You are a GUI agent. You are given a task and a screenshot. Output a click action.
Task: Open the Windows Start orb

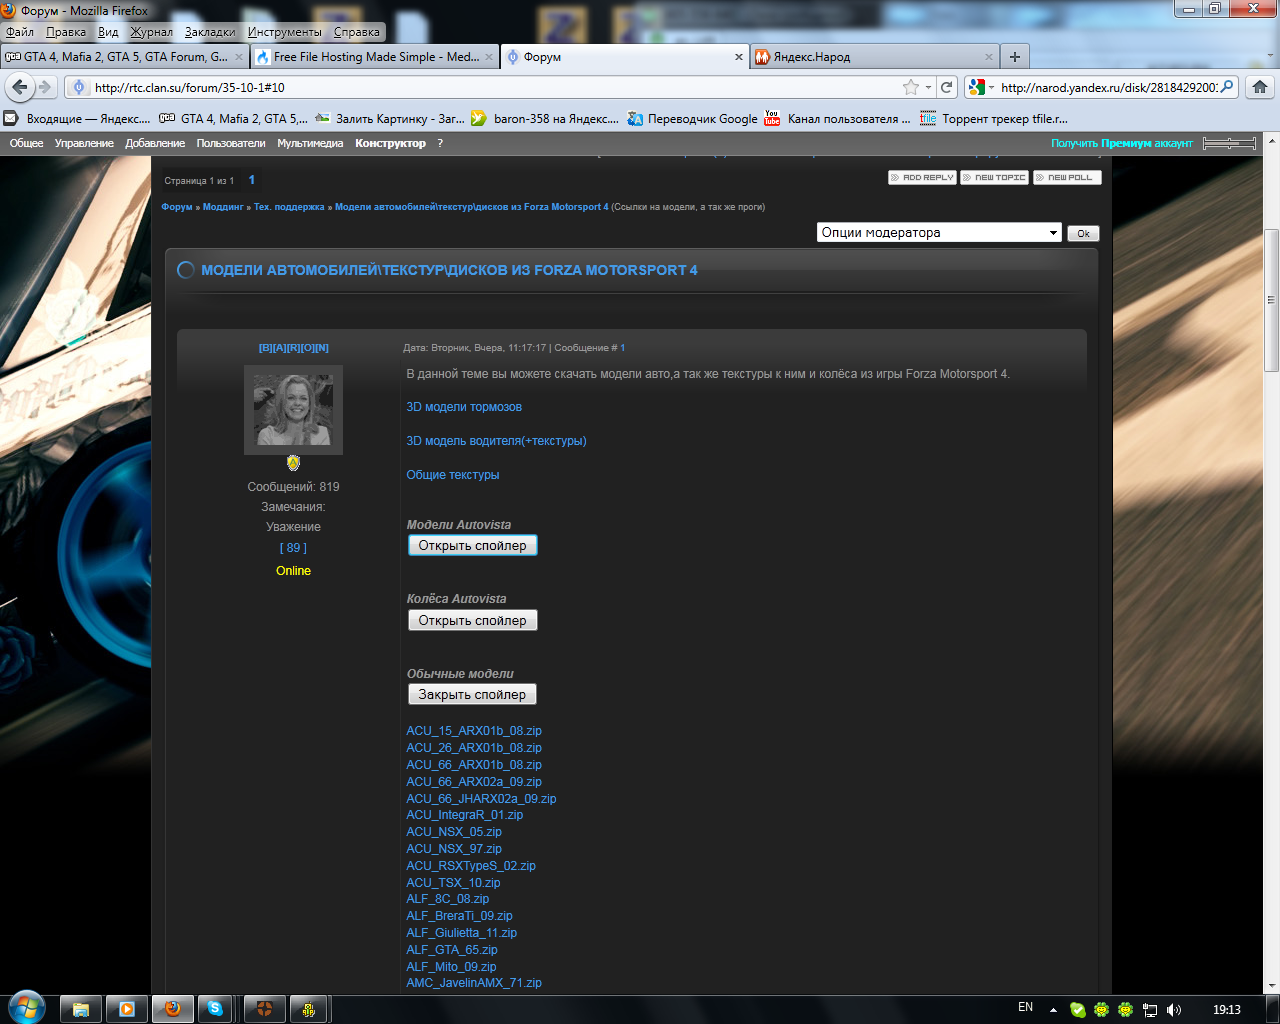(26, 1008)
